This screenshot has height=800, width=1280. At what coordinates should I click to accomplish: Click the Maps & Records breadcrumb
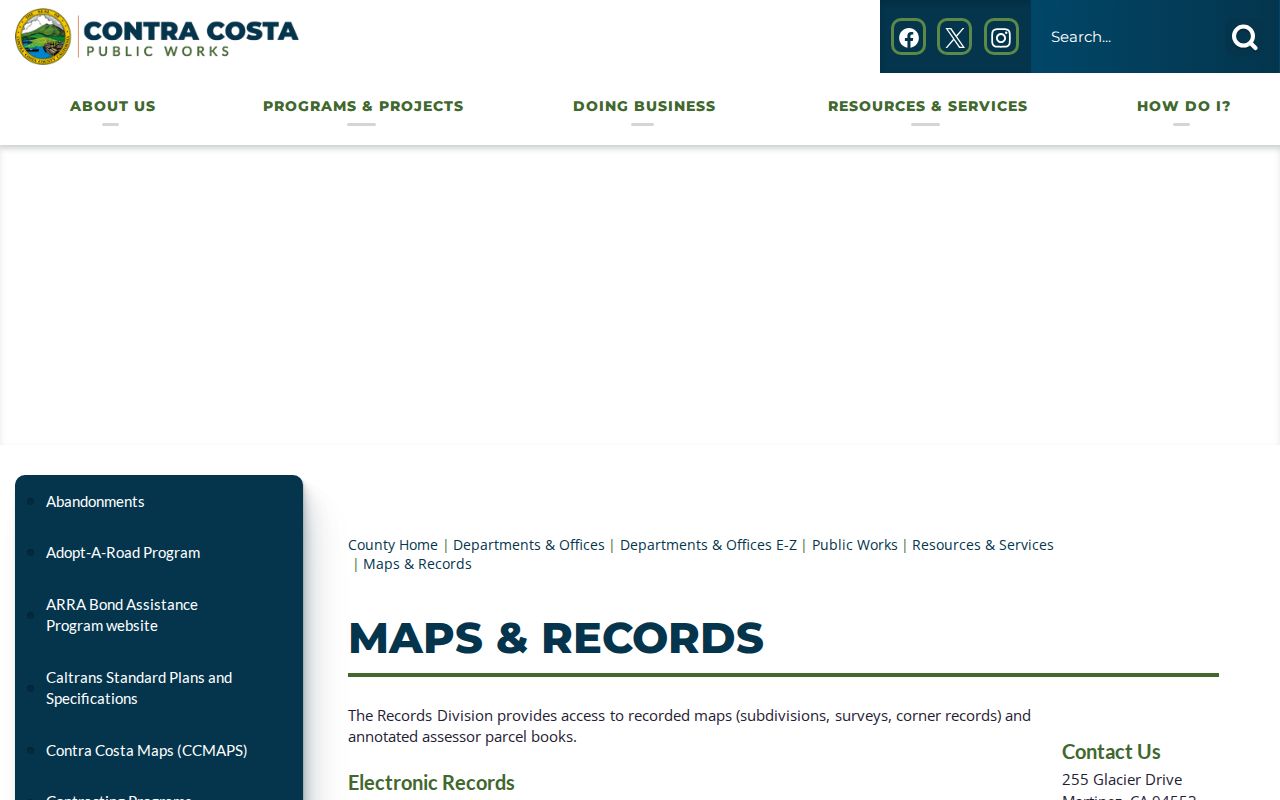(417, 564)
